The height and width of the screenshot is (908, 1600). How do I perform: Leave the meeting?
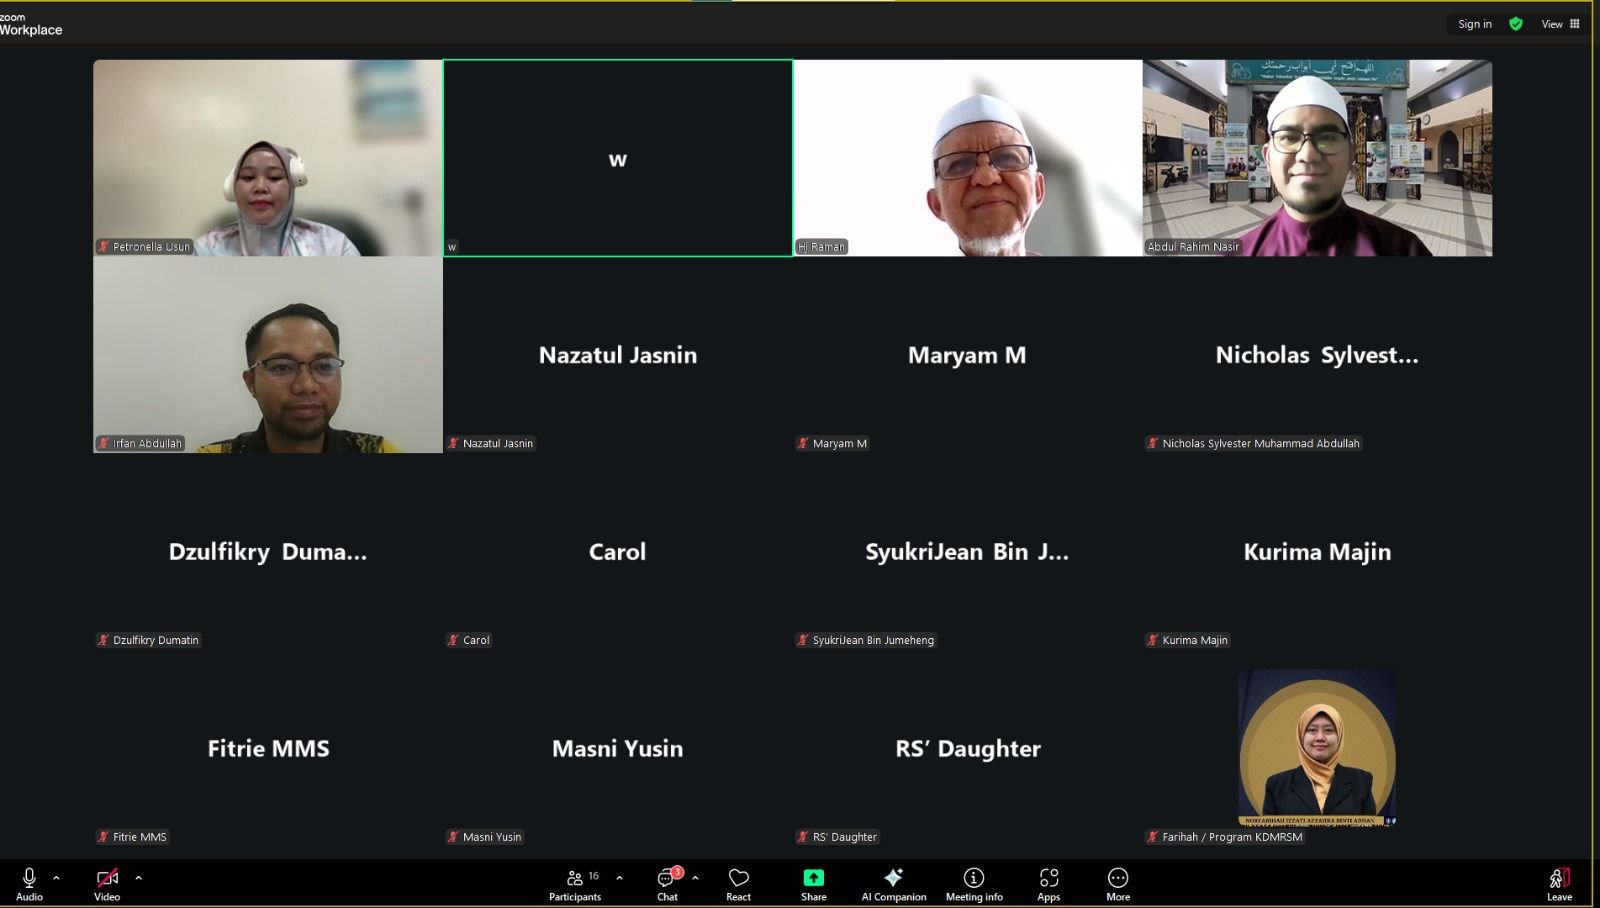(1559, 884)
